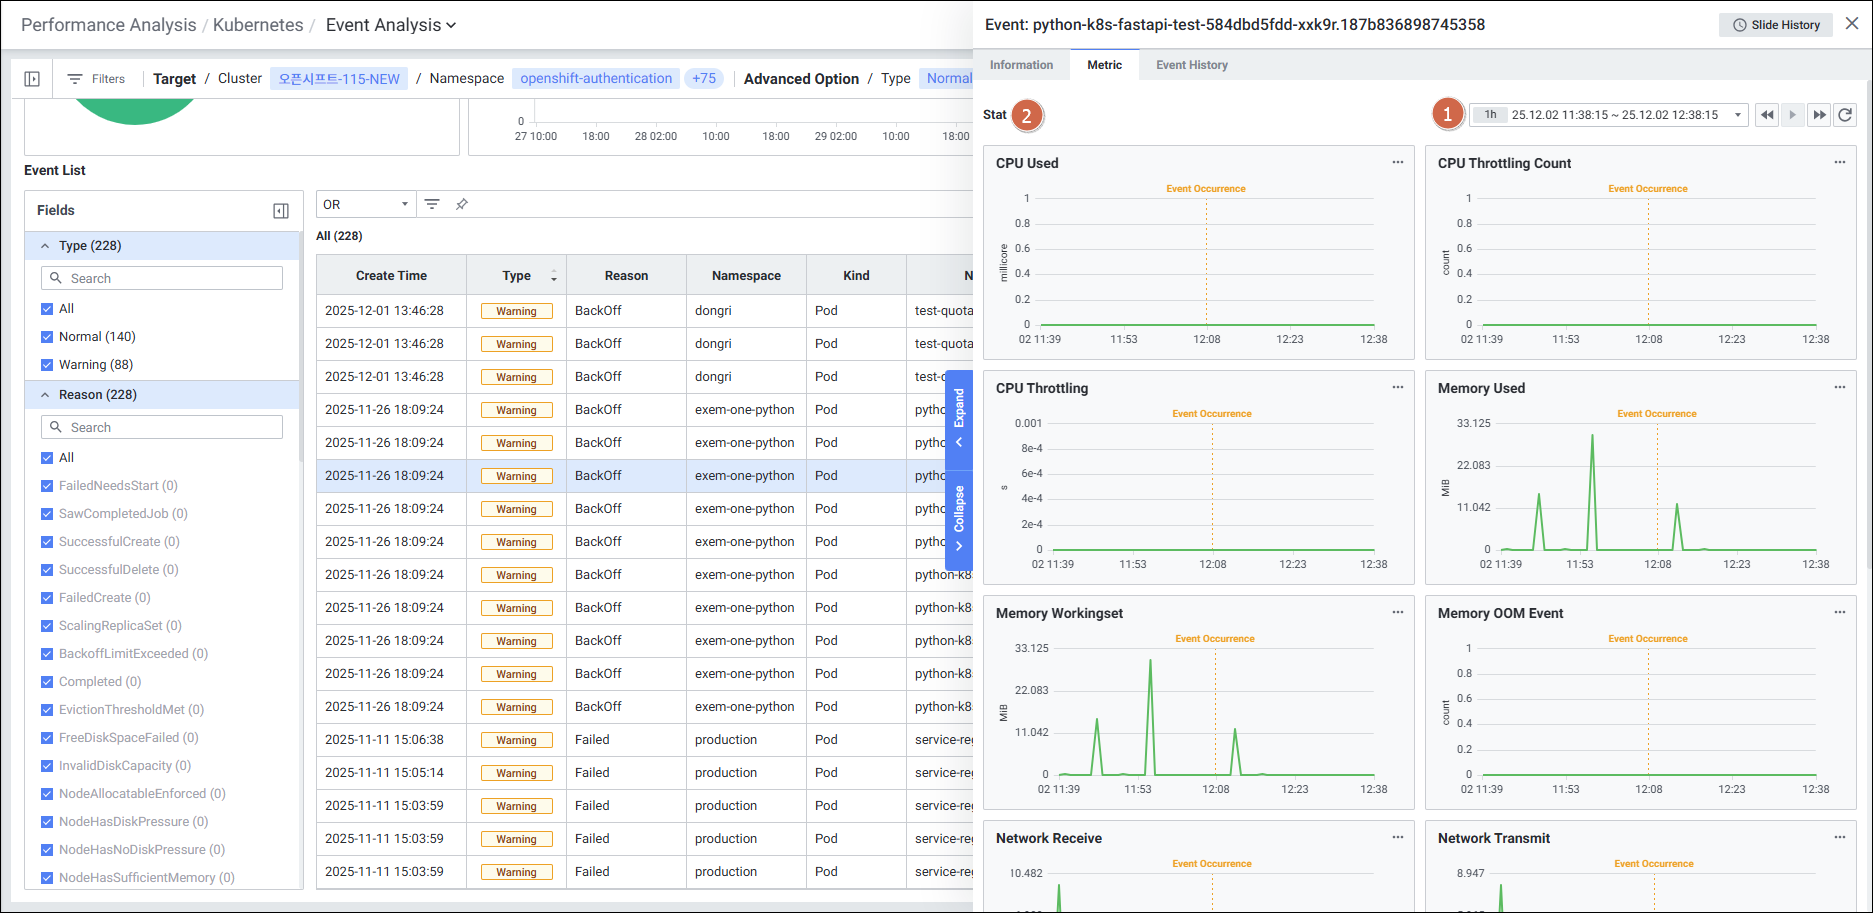Jump back with the rewind time button
The width and height of the screenshot is (1873, 913).
click(x=1767, y=115)
